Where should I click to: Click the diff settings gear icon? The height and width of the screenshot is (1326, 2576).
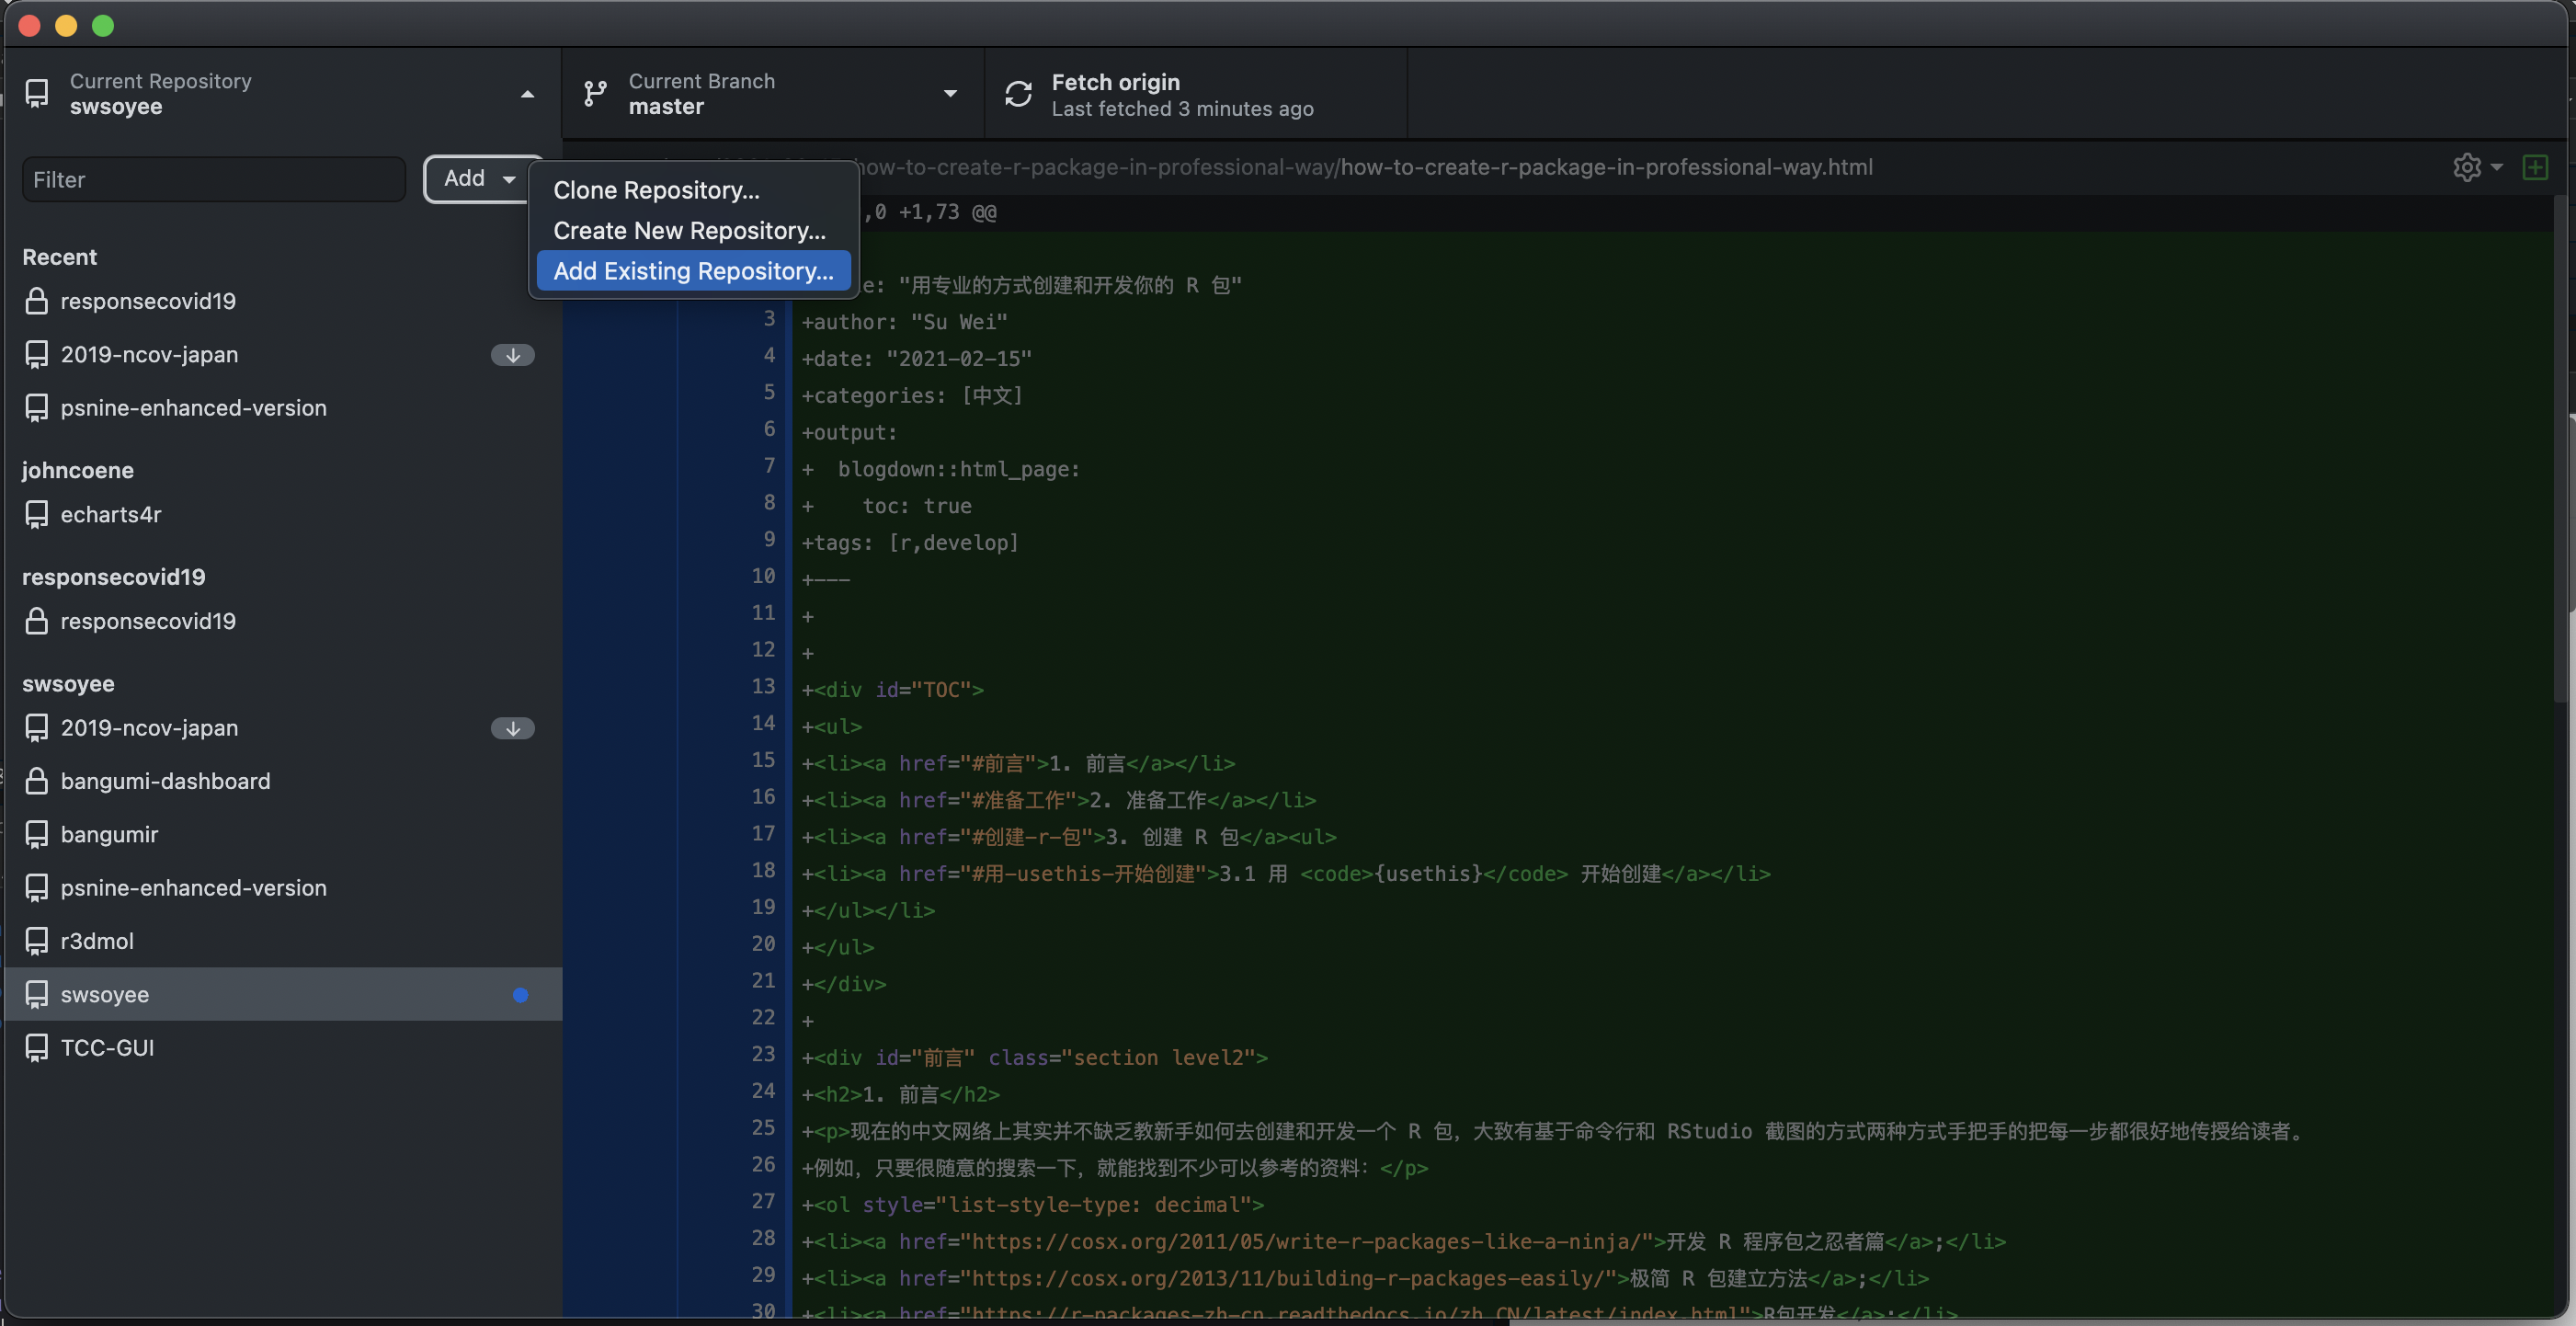coord(2466,167)
